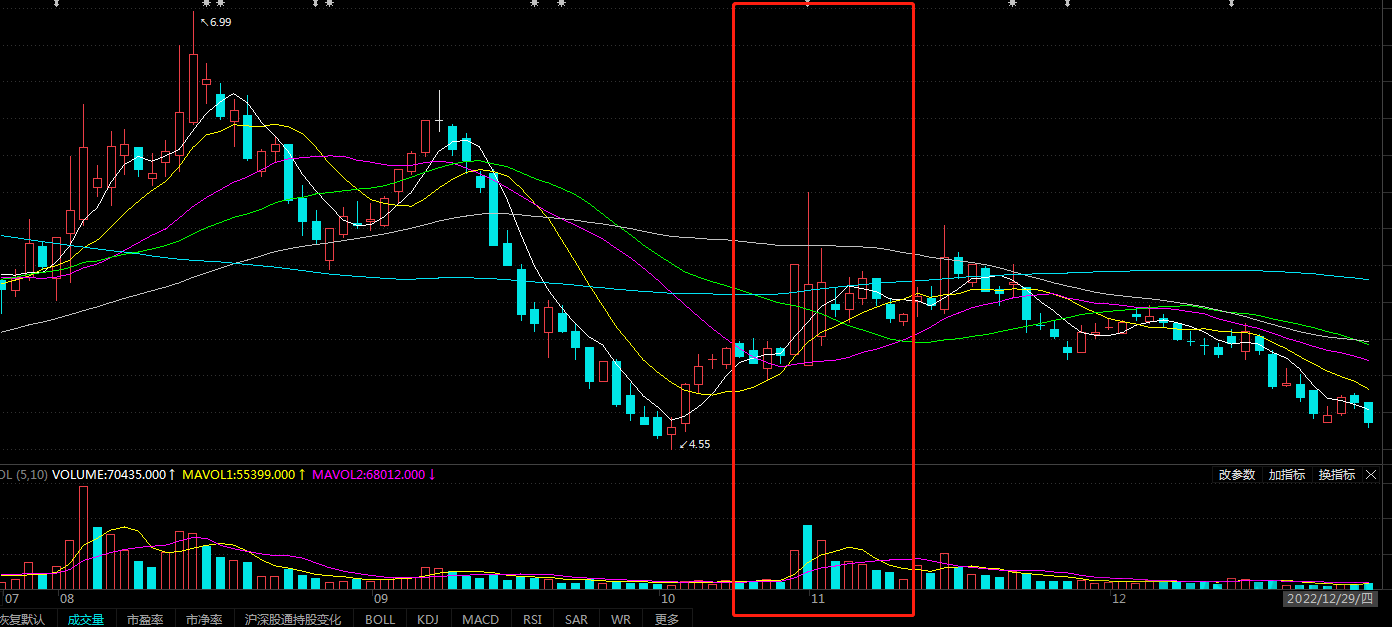
Task: Switch to the 市盈率 tab
Action: (x=145, y=619)
